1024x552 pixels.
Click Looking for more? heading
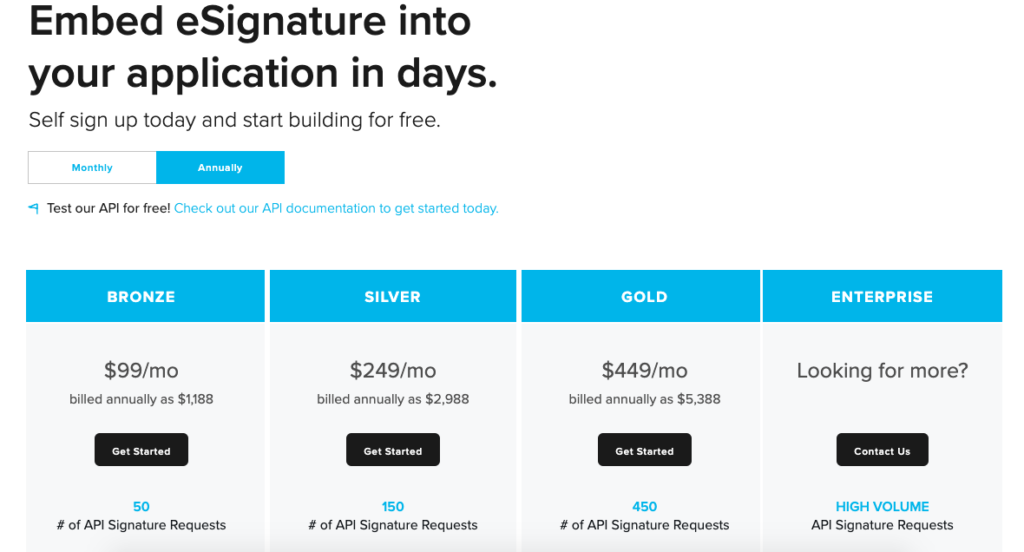click(x=882, y=370)
